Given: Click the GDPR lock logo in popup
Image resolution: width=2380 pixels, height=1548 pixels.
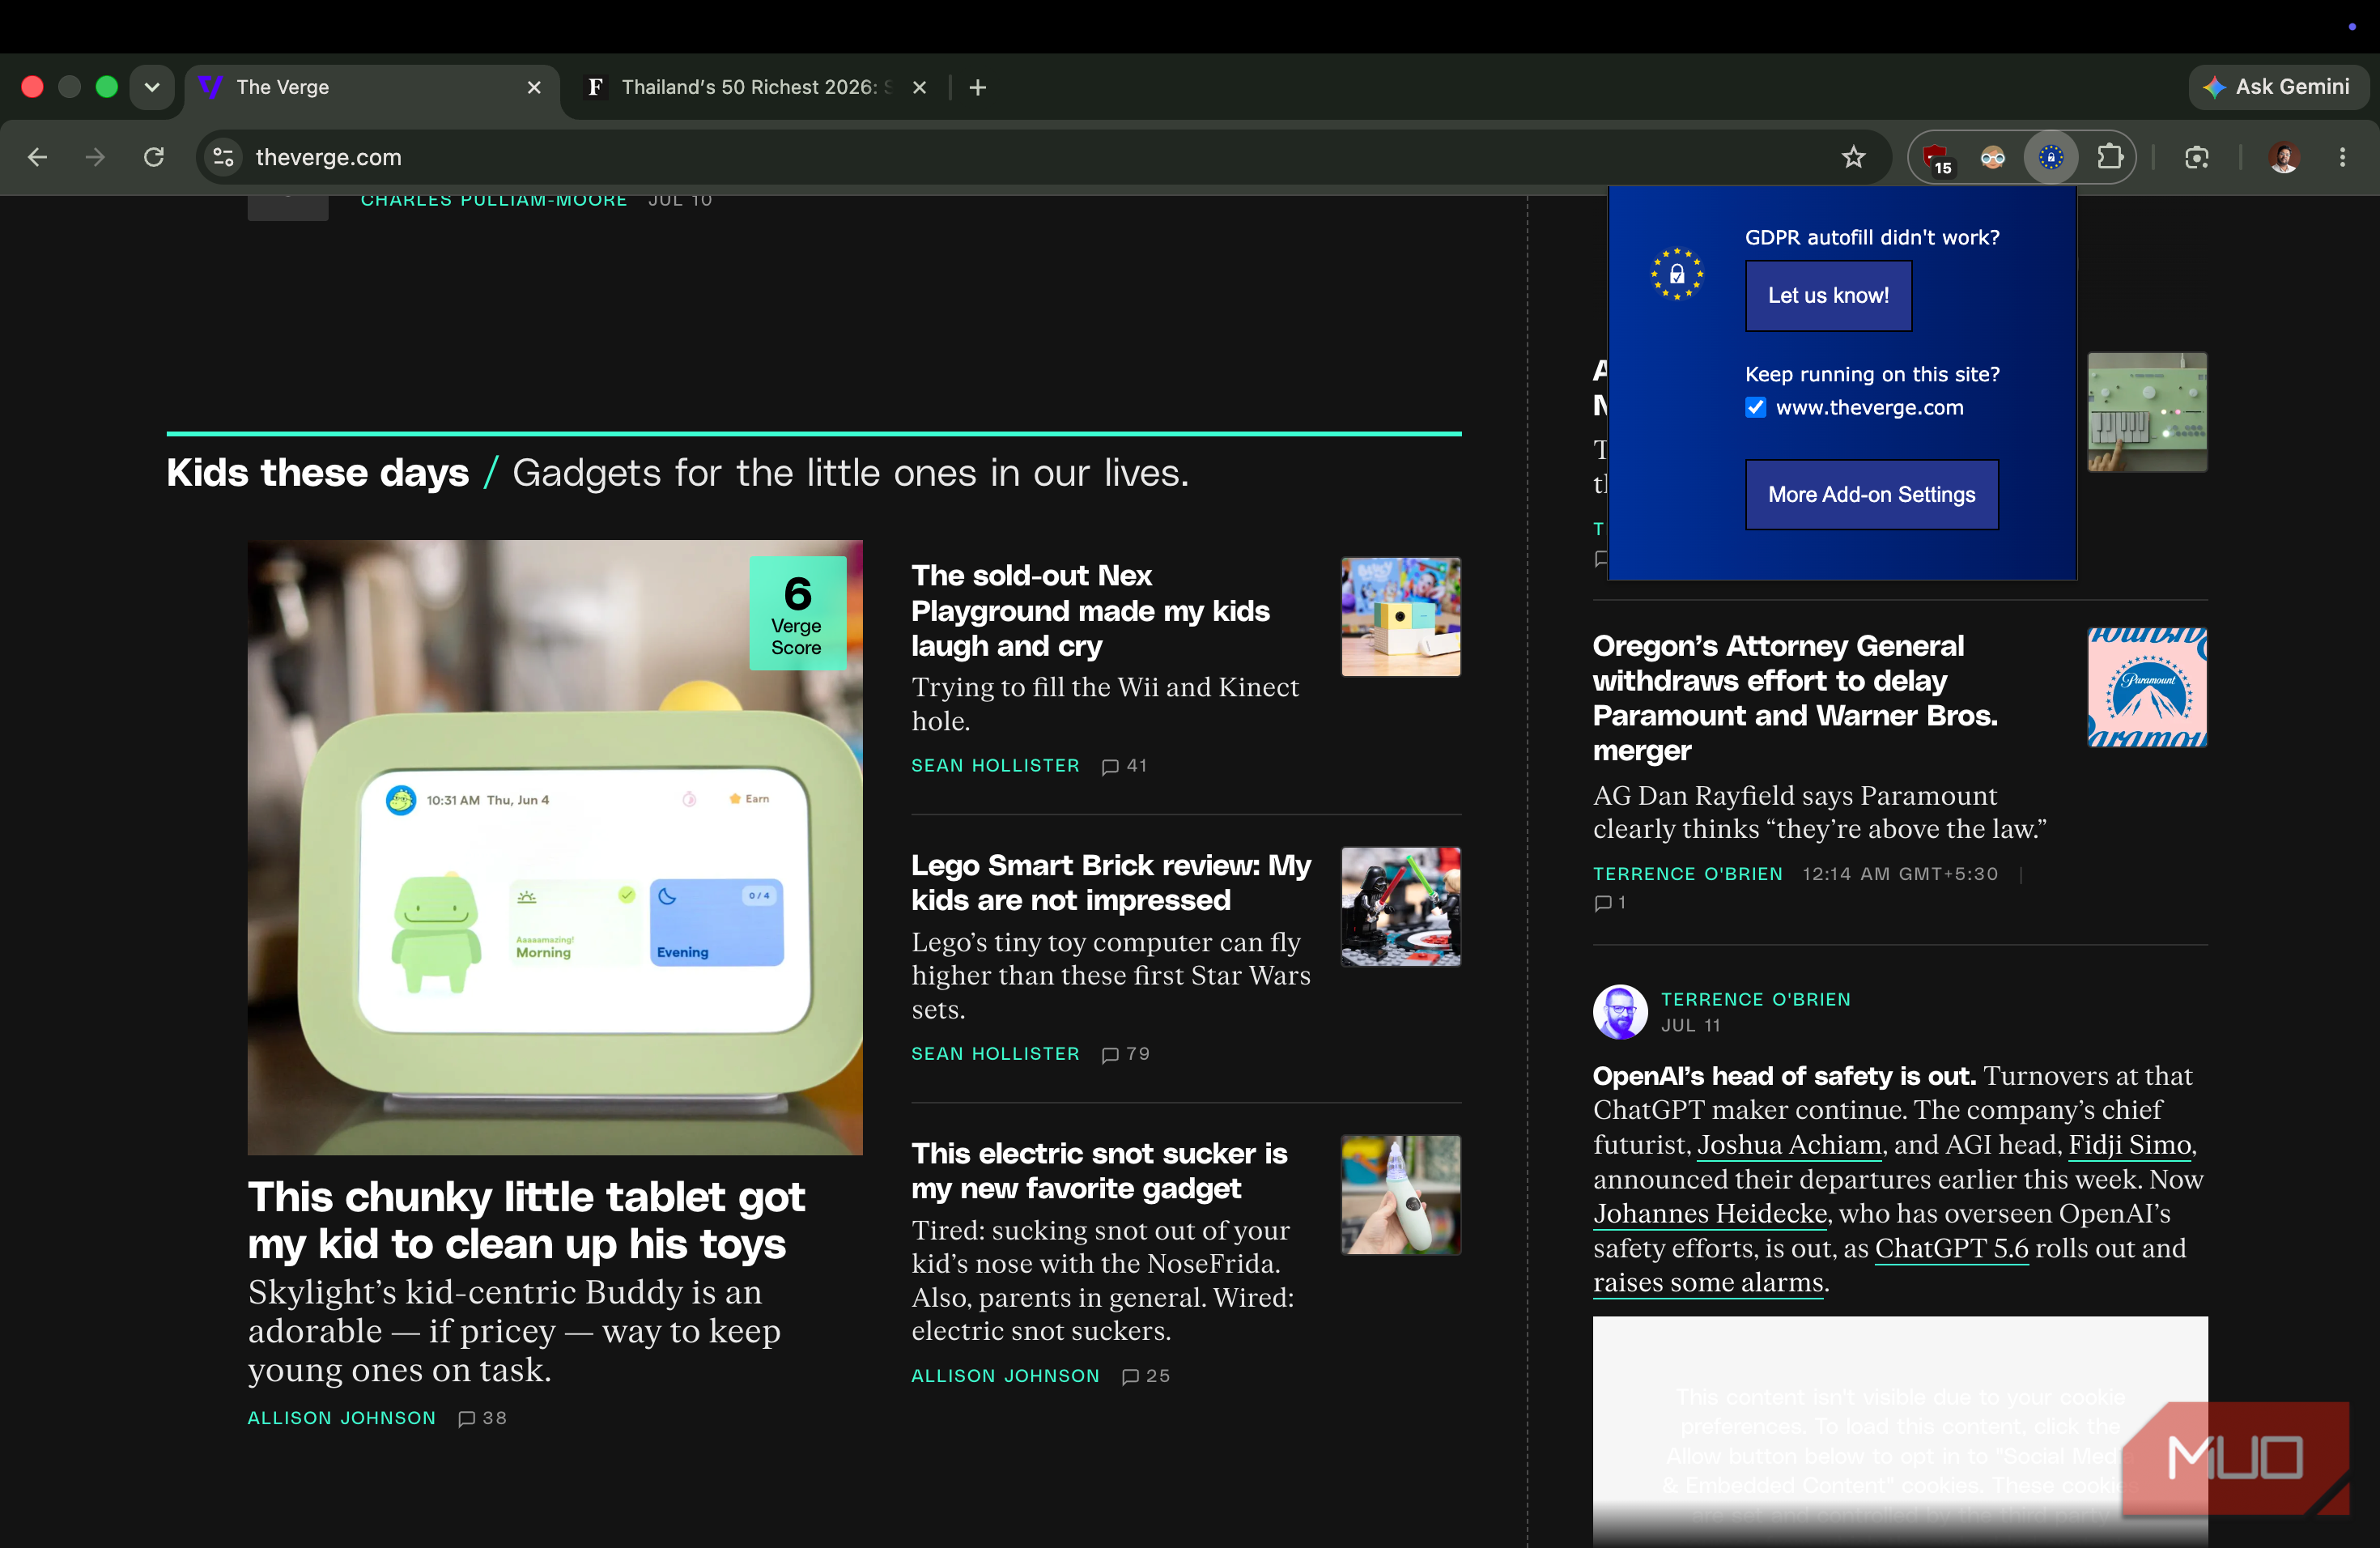Looking at the screenshot, I should (x=1677, y=274).
